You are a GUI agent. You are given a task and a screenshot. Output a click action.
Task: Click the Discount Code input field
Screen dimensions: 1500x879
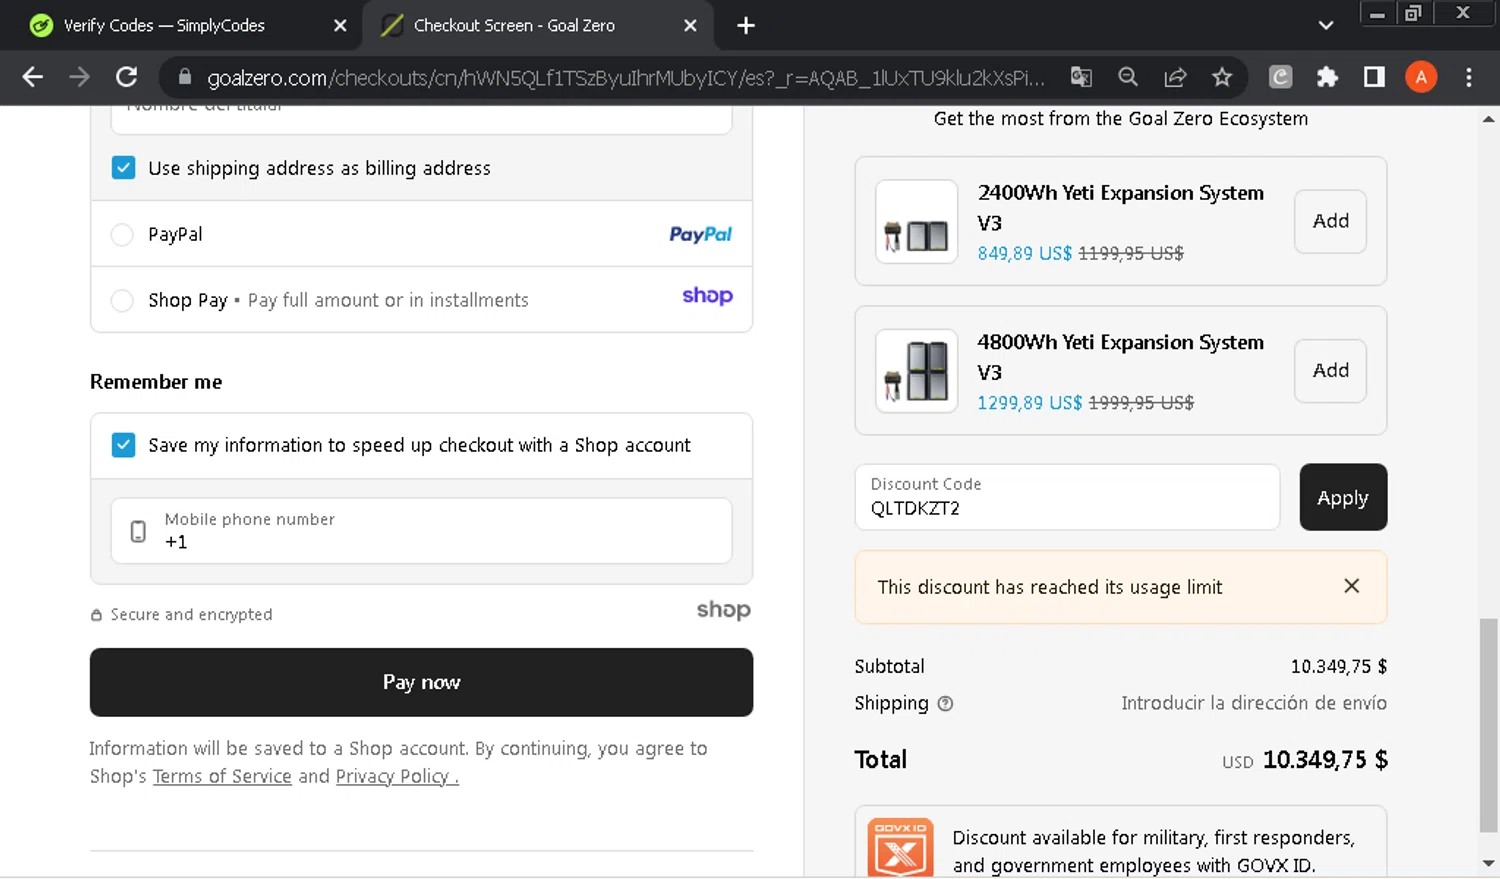coord(1067,497)
